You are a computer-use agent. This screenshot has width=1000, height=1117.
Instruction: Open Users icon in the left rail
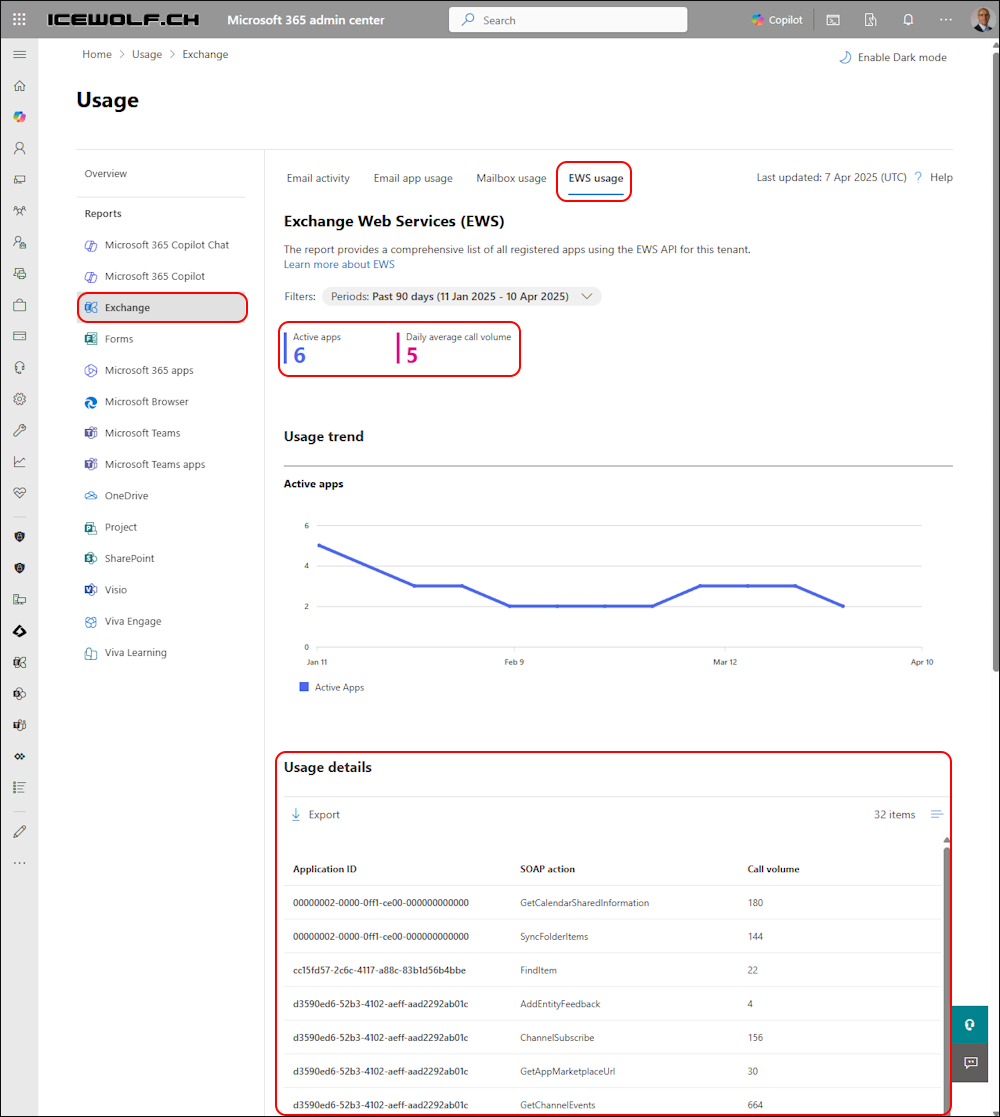pos(19,148)
